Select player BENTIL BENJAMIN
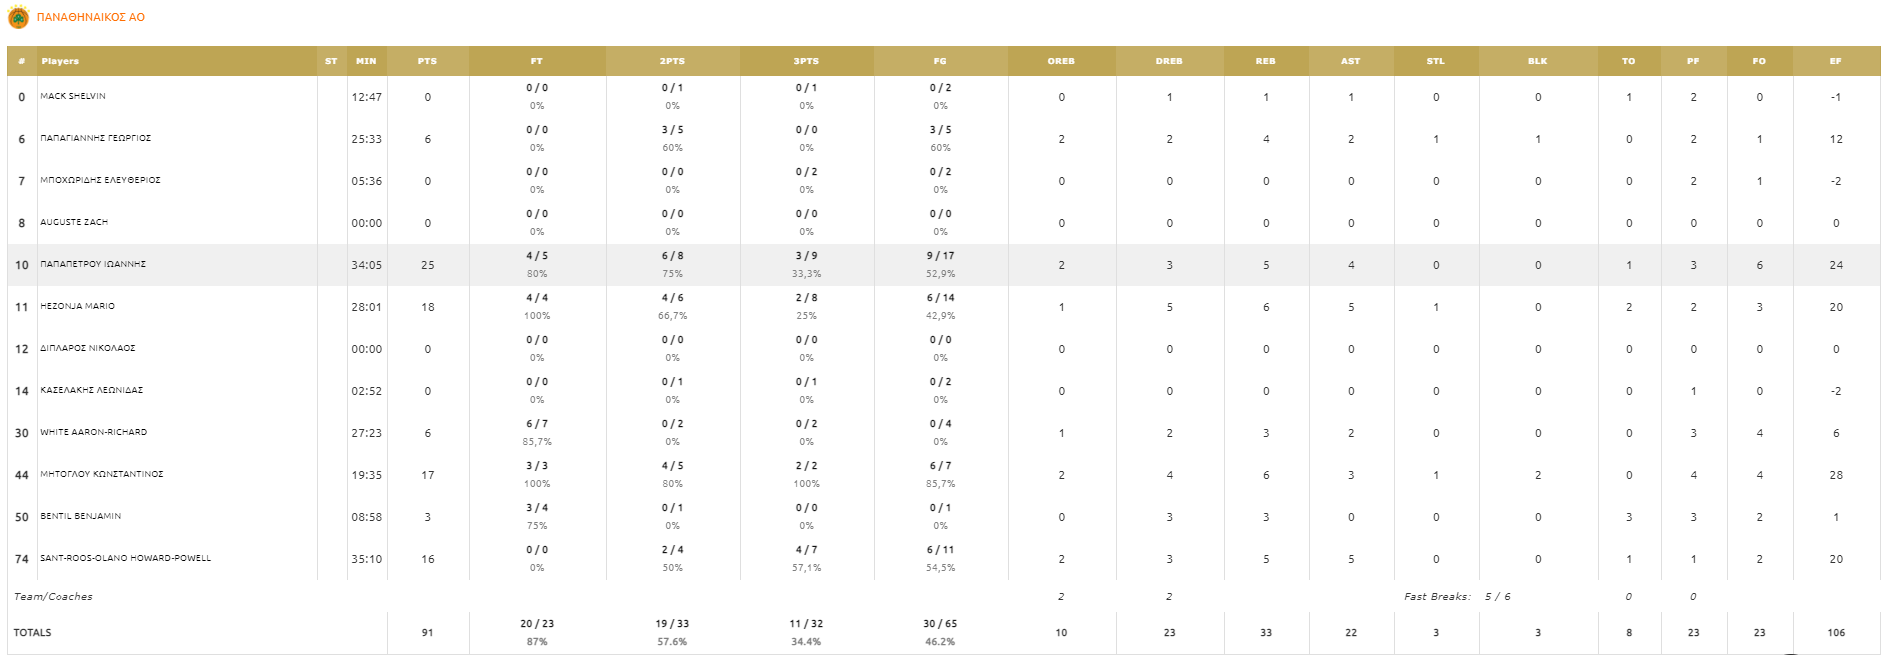 [x=80, y=517]
